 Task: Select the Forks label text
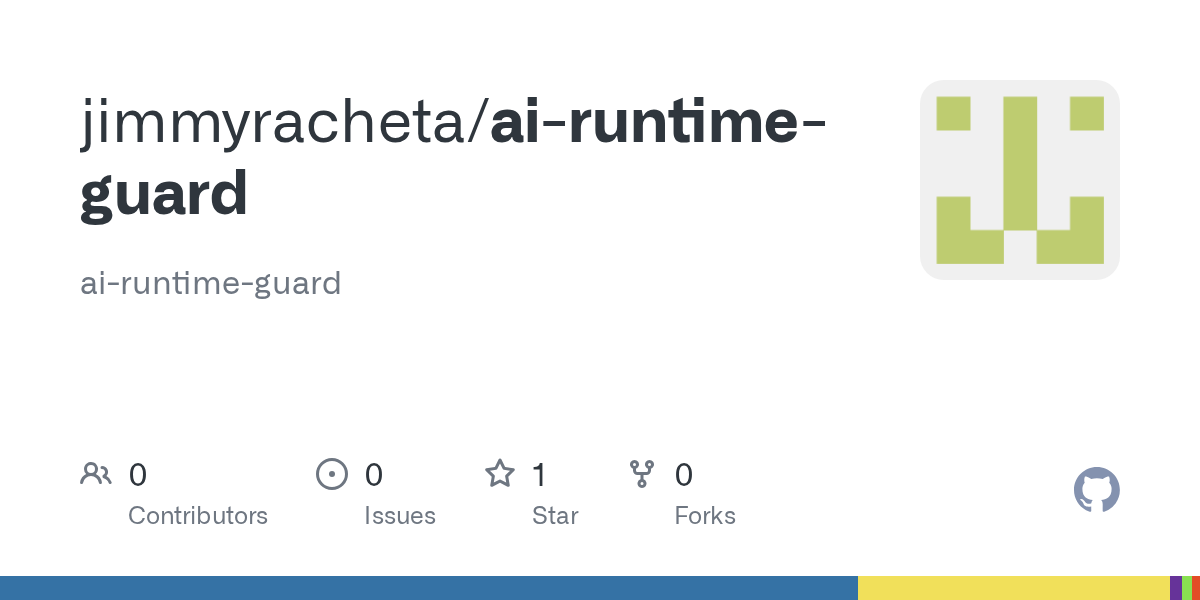(705, 516)
